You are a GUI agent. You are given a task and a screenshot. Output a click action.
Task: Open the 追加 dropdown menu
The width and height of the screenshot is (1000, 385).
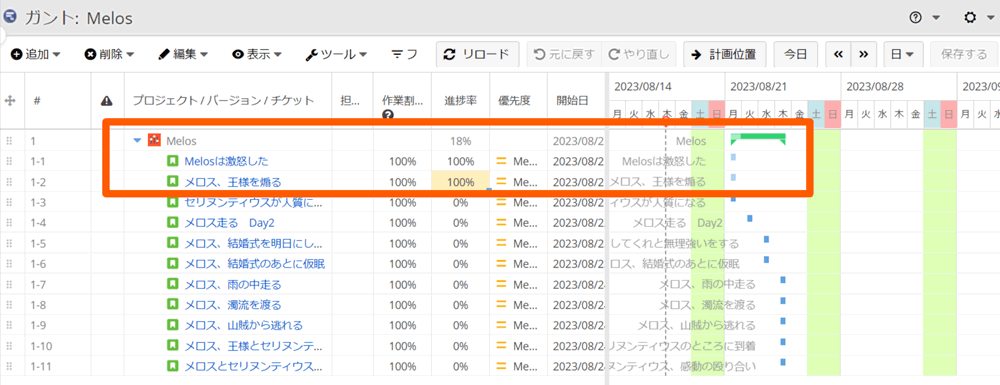35,54
